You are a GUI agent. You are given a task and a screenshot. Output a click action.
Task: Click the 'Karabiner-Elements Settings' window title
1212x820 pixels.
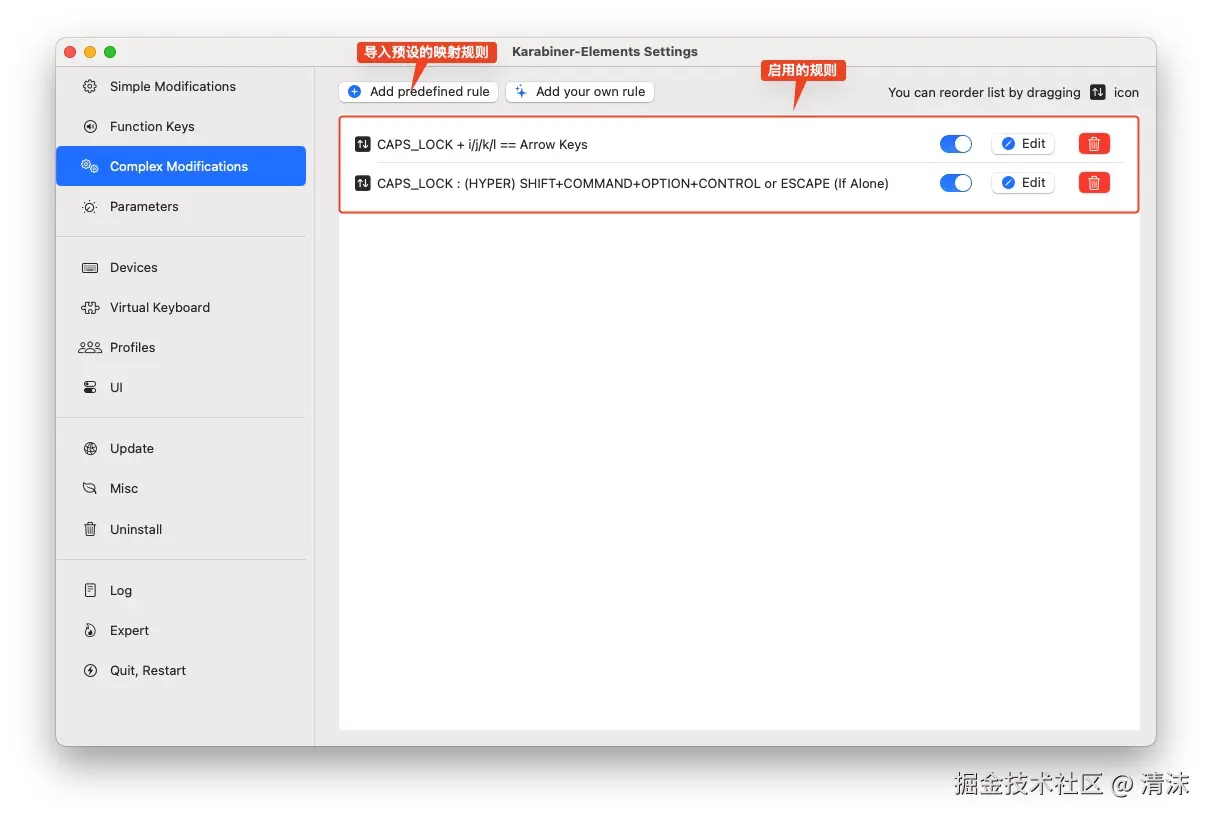point(605,51)
